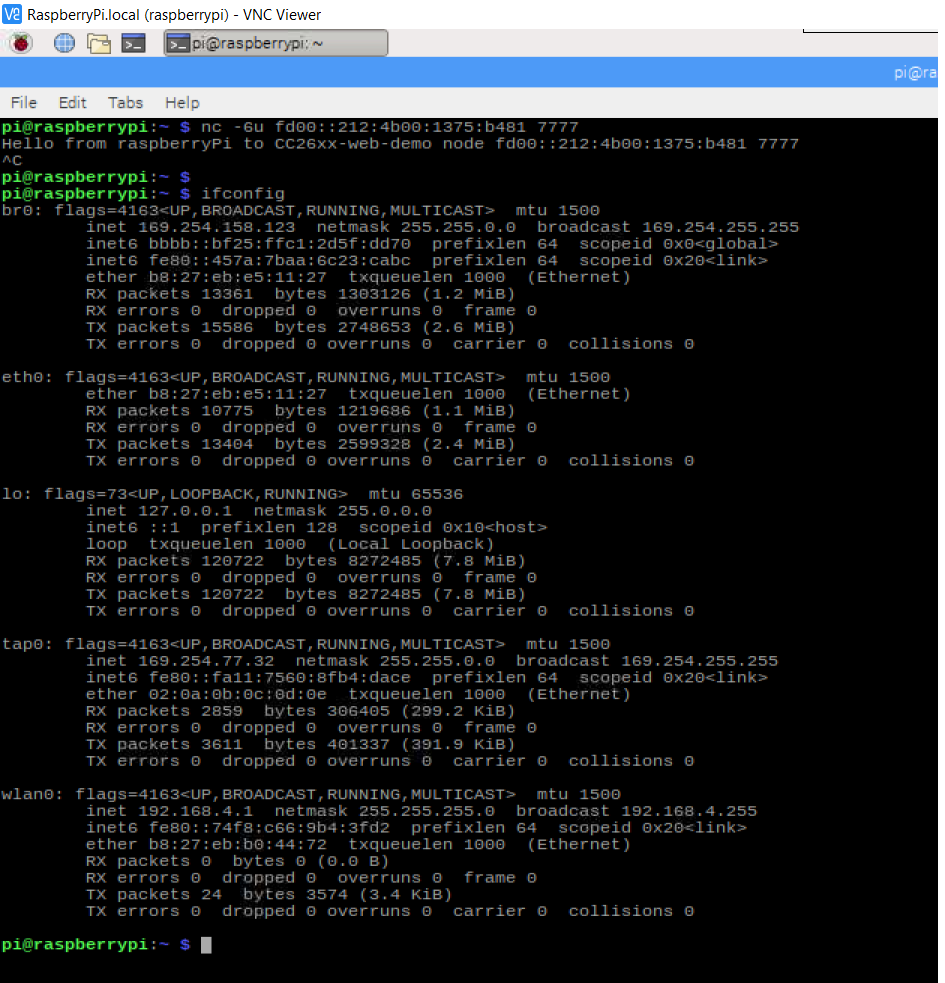This screenshot has width=945, height=983.
Task: Click the "br0:" interface name
Action: pos(22,210)
